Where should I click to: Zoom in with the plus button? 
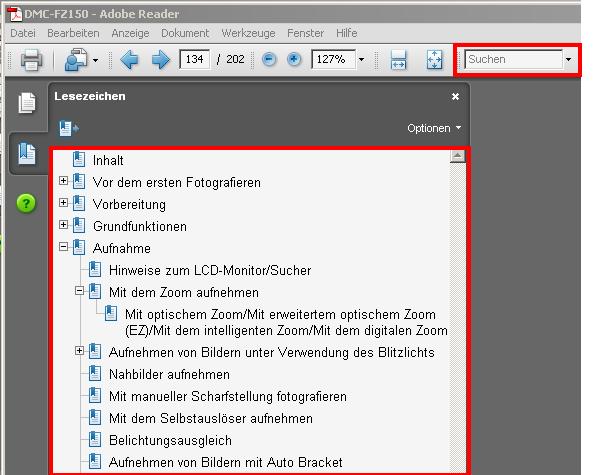click(294, 59)
